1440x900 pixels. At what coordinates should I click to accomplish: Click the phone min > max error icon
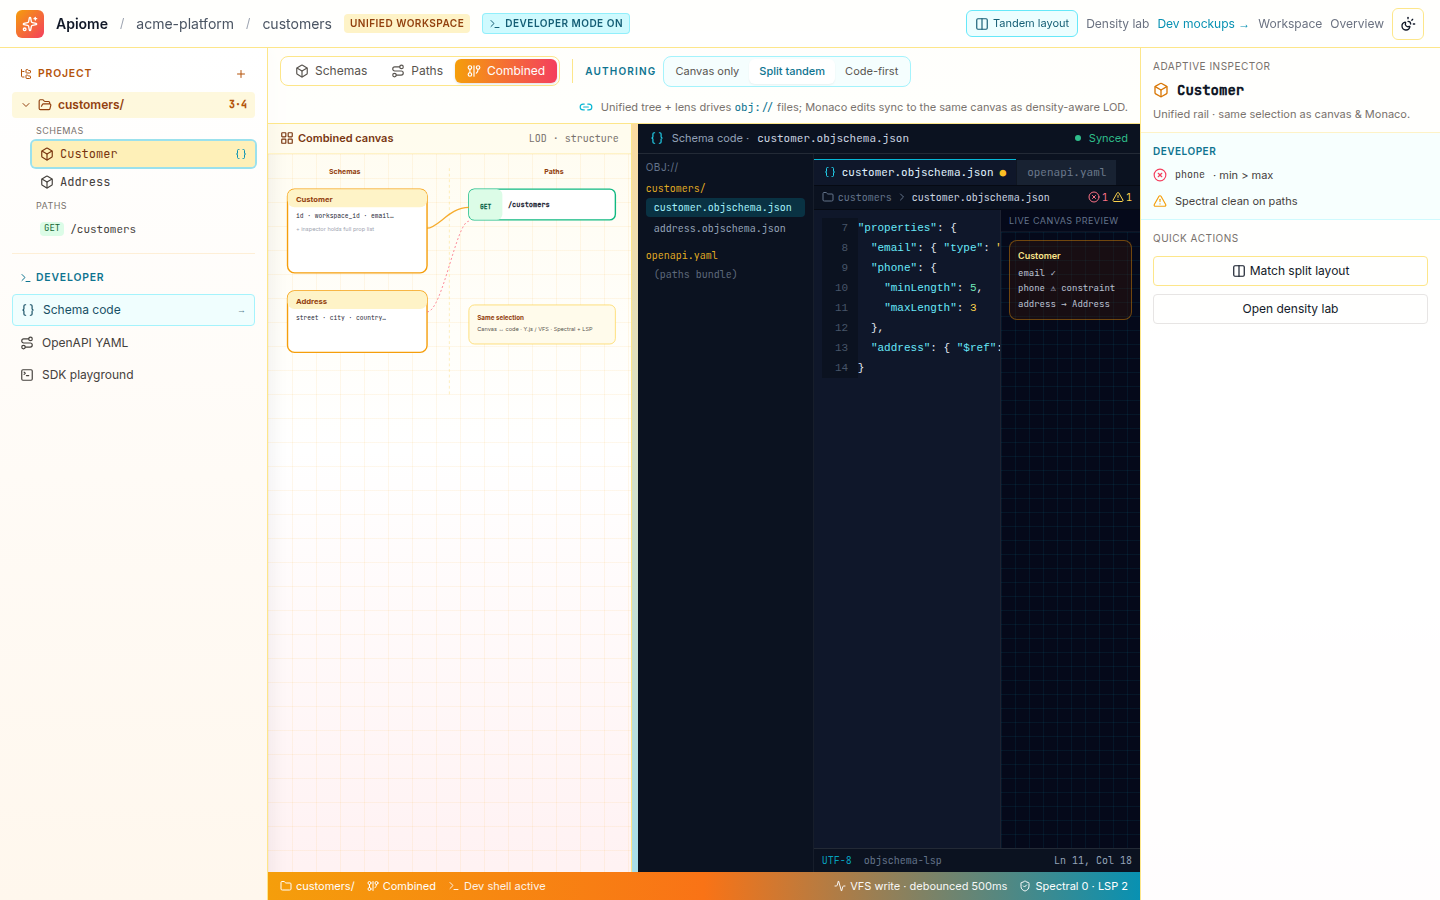coord(1160,175)
